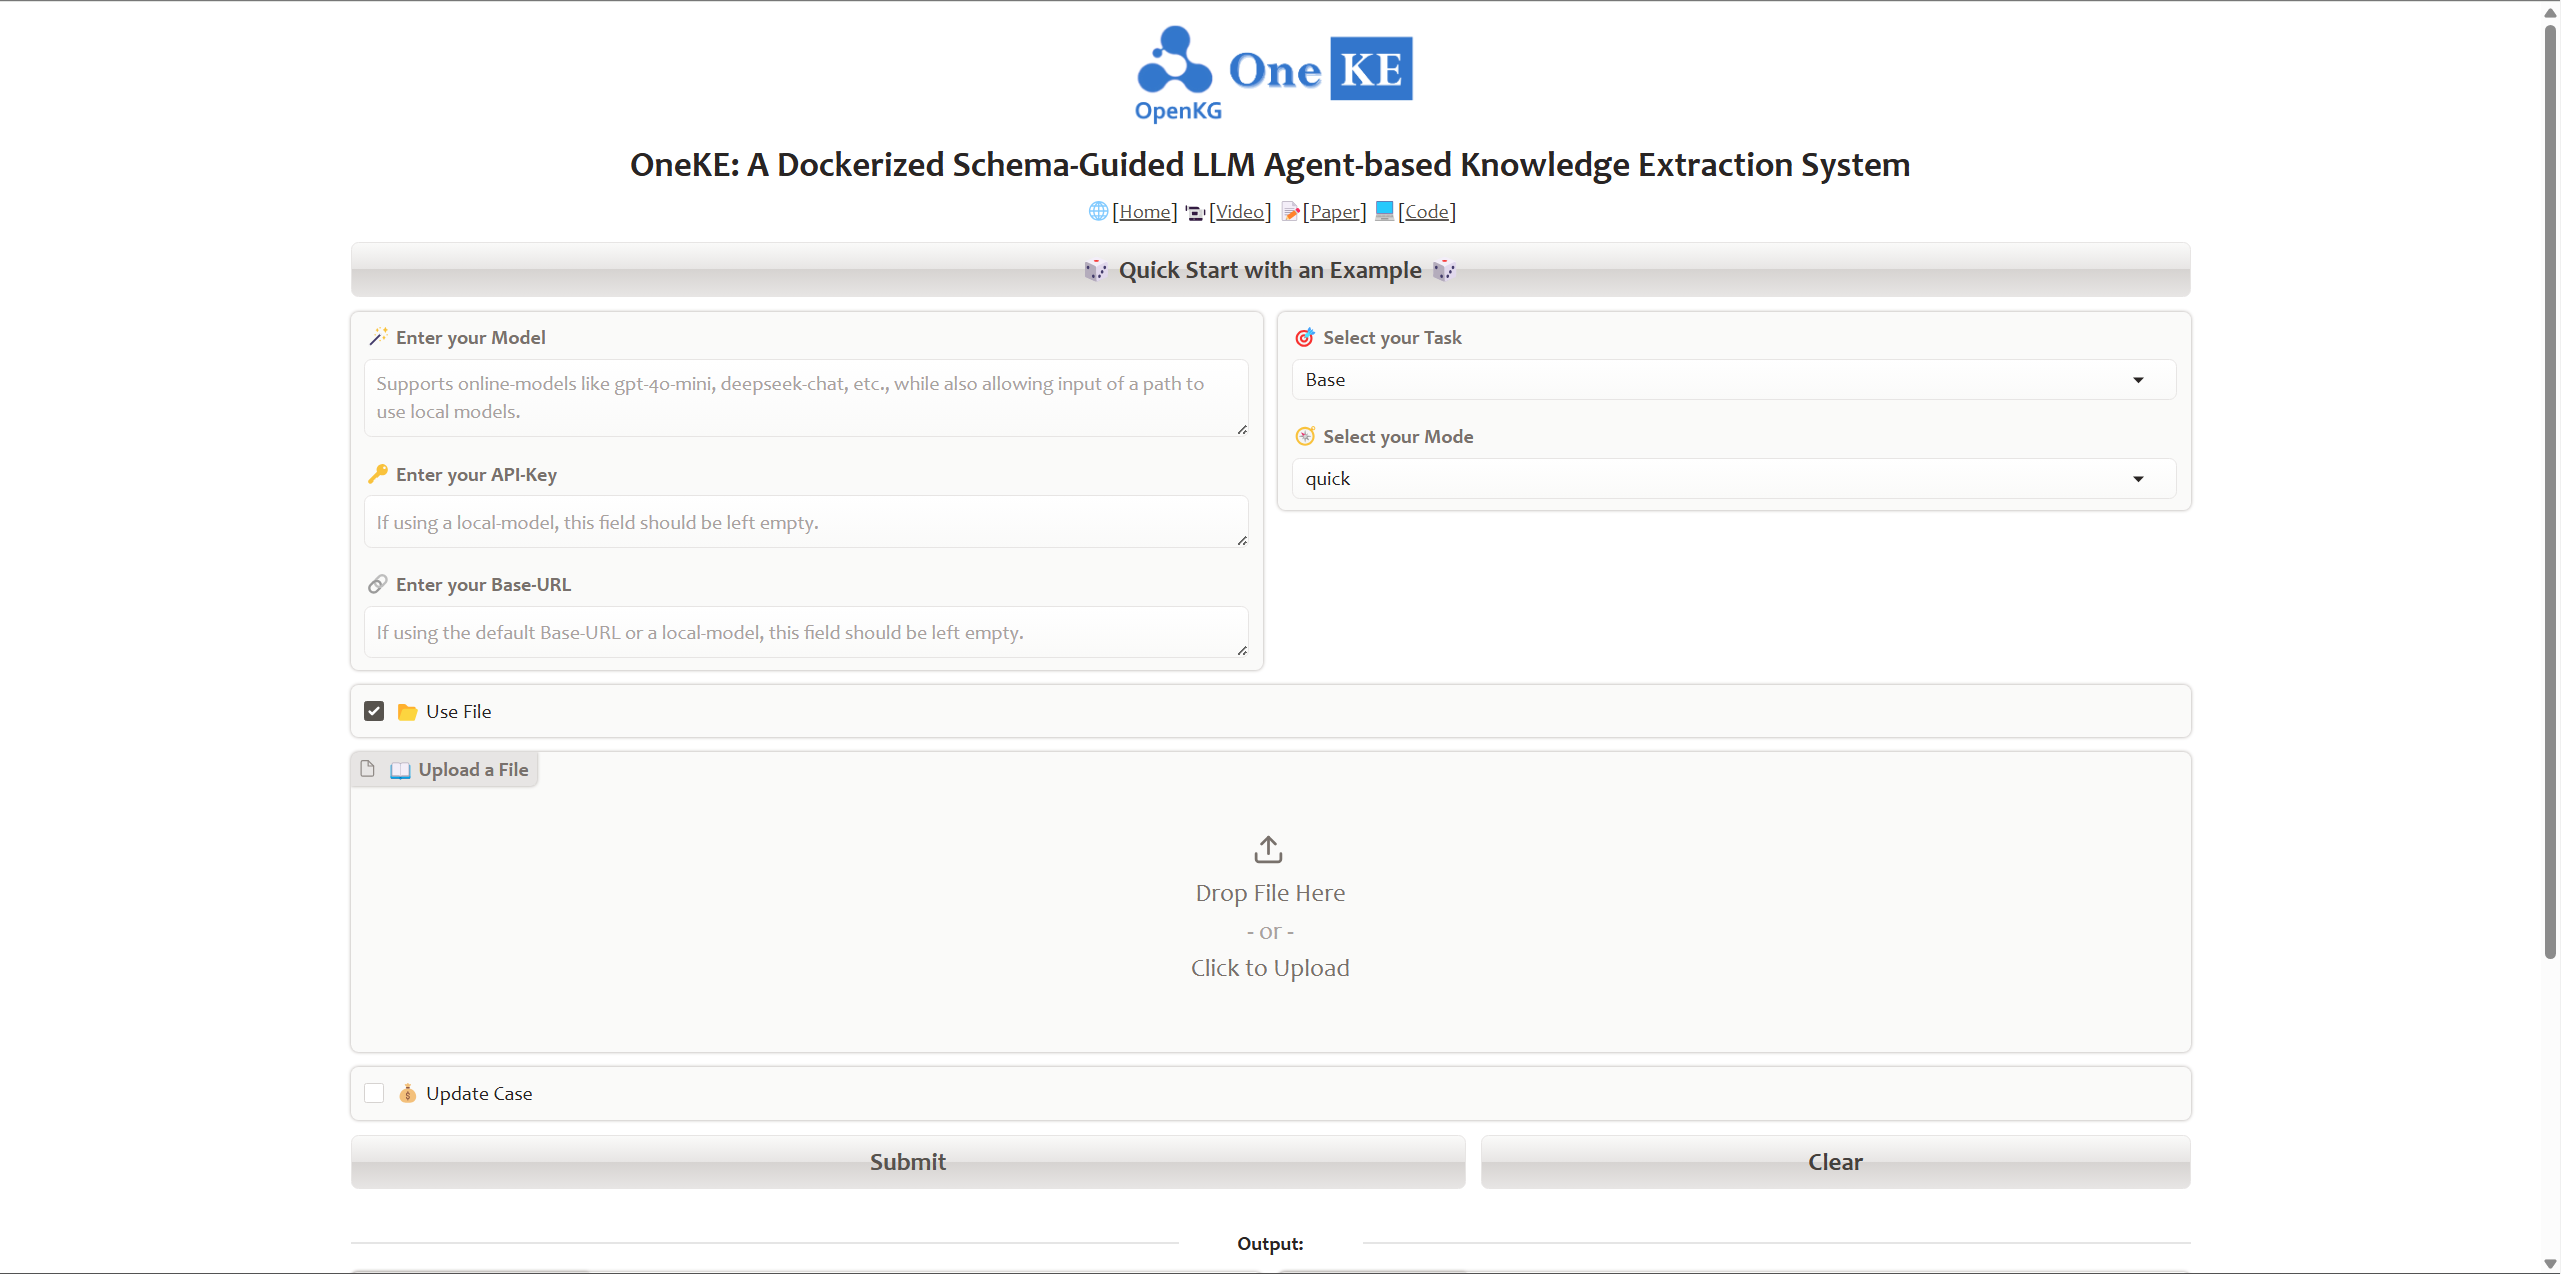Open the Select your Task dropdown

tap(1733, 380)
